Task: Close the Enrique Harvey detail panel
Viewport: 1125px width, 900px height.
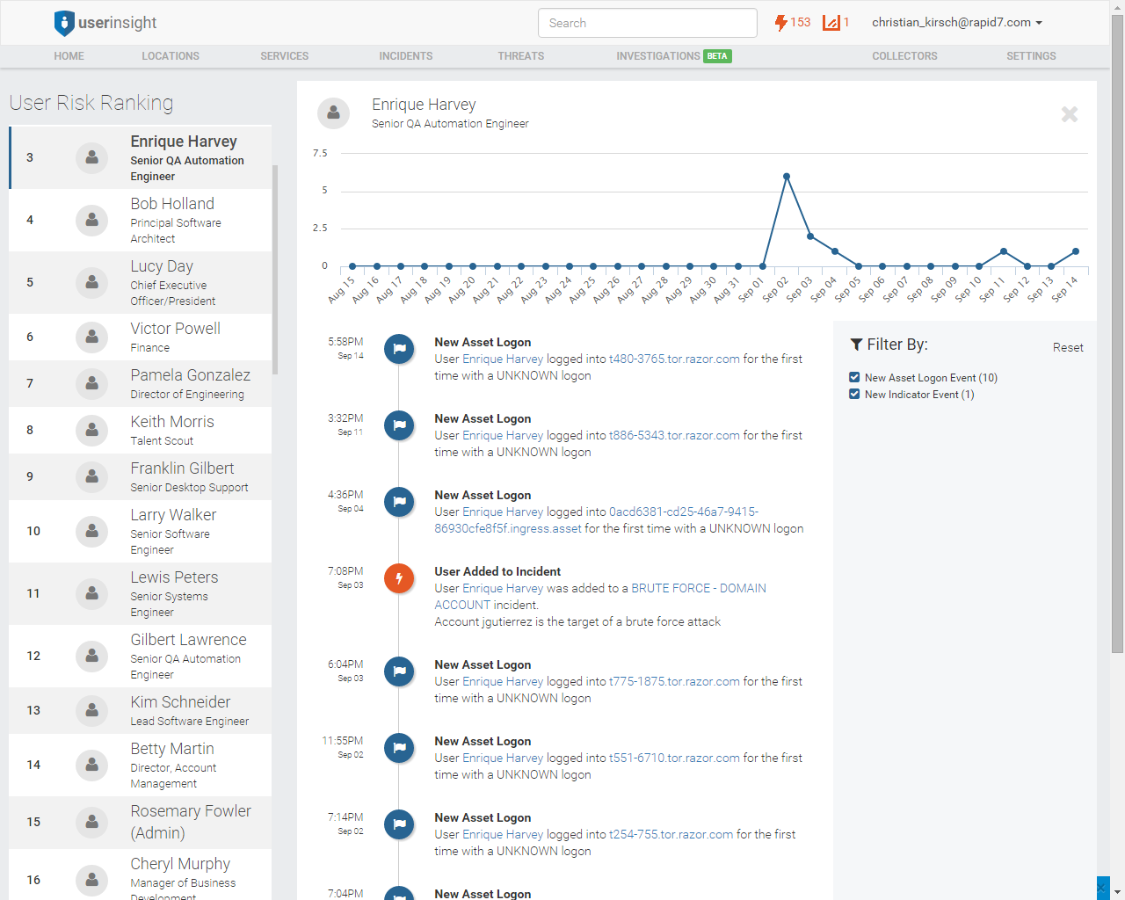Action: tap(1069, 114)
